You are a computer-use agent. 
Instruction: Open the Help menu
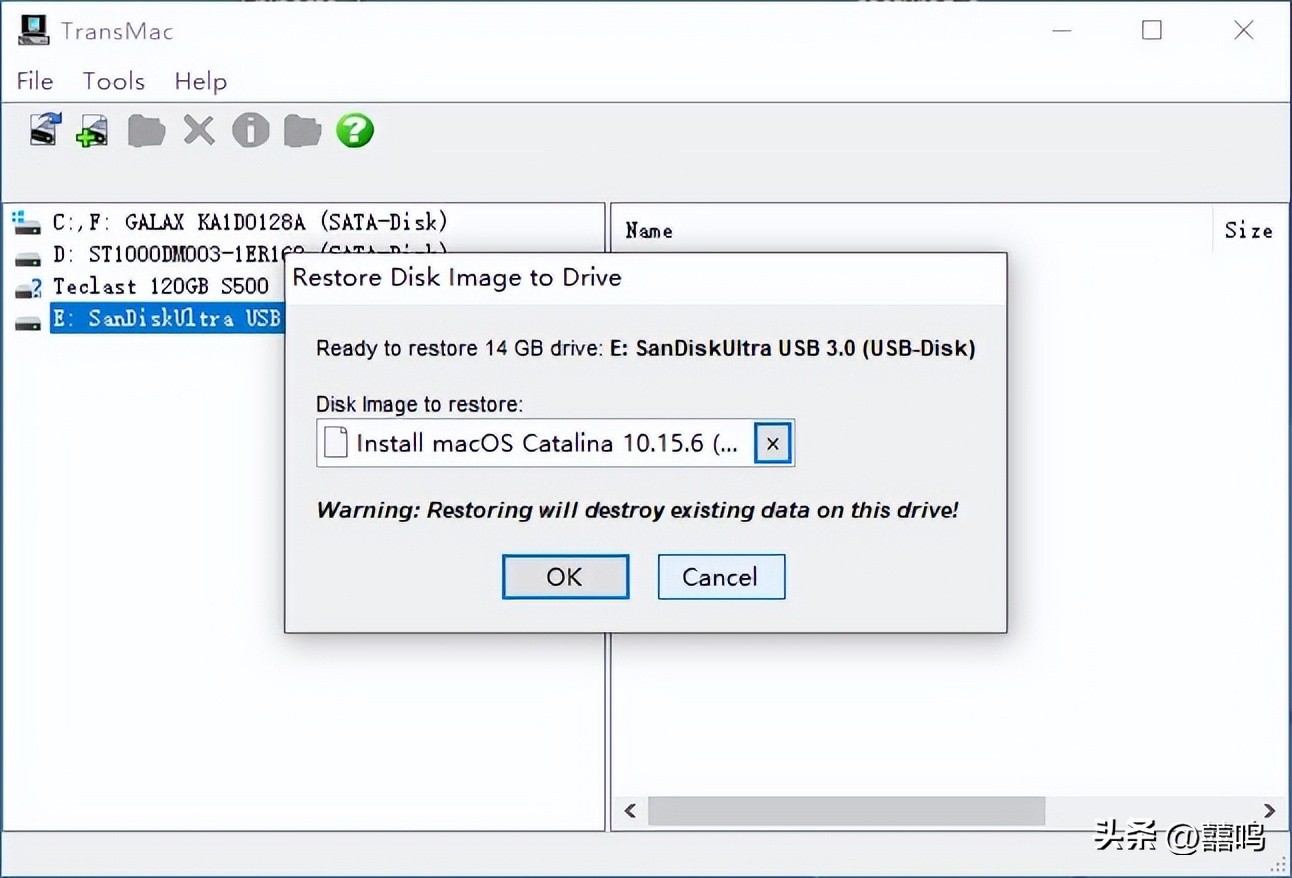click(x=199, y=81)
